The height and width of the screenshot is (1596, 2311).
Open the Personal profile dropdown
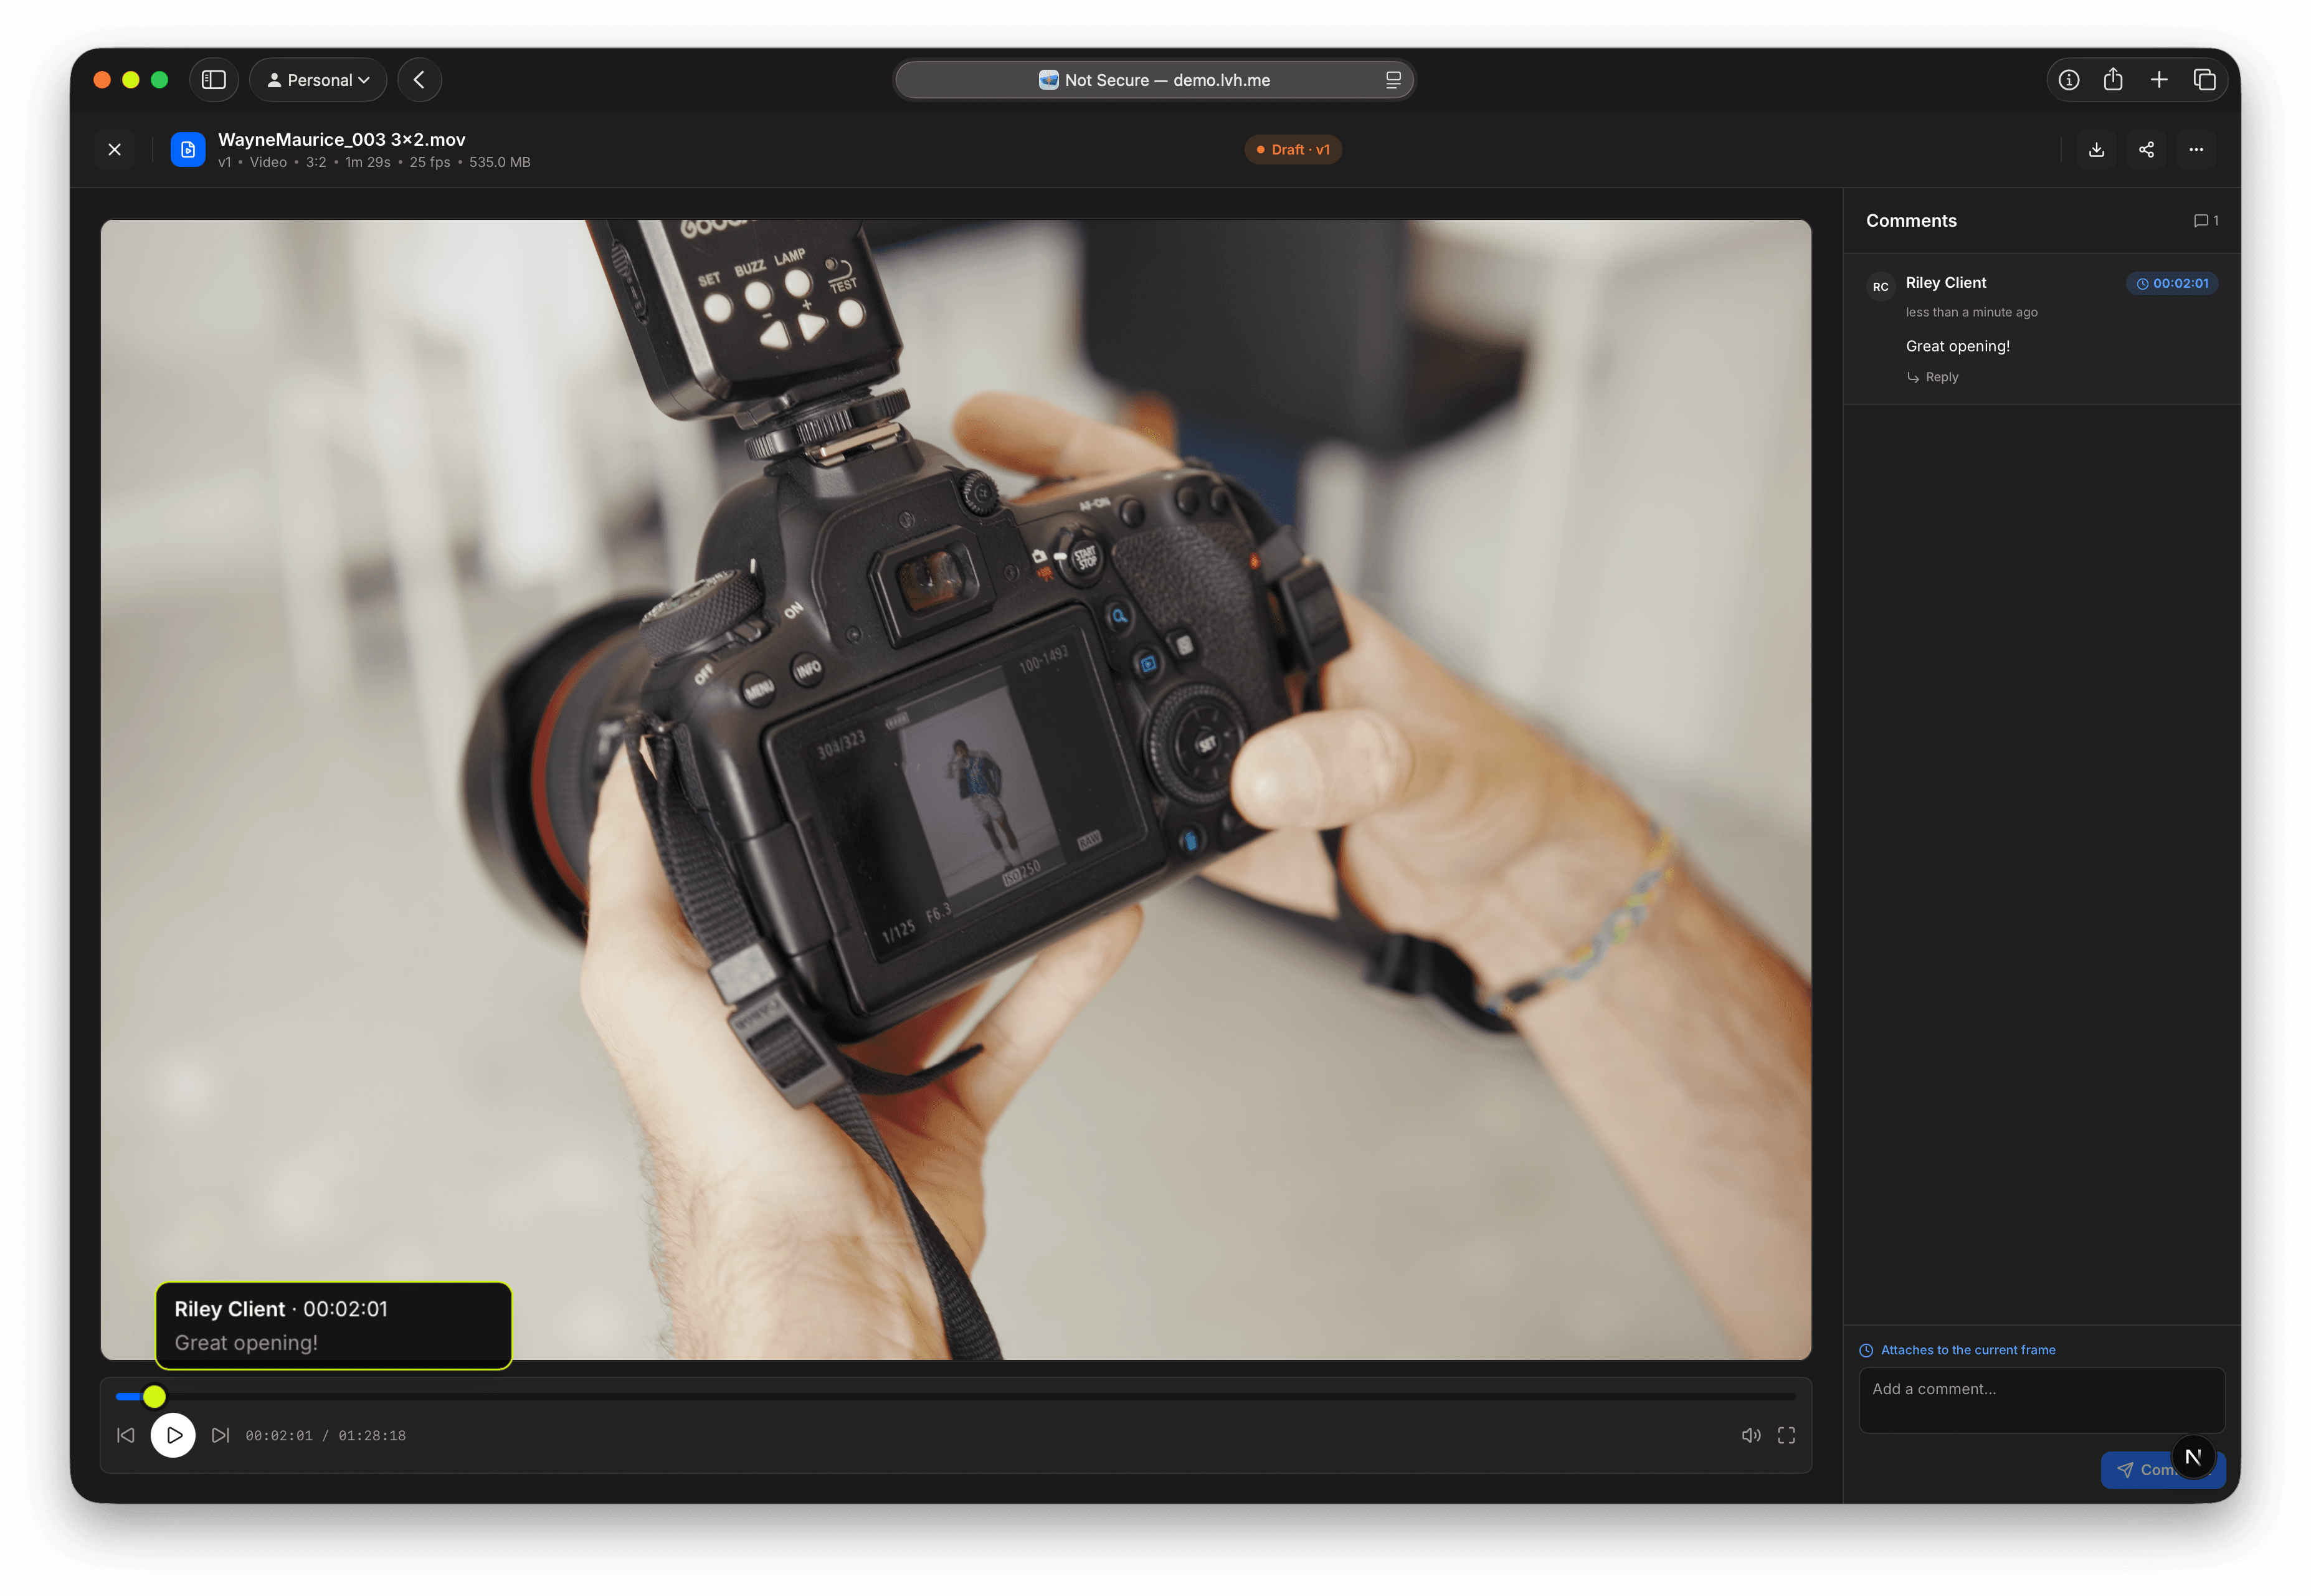(x=318, y=80)
